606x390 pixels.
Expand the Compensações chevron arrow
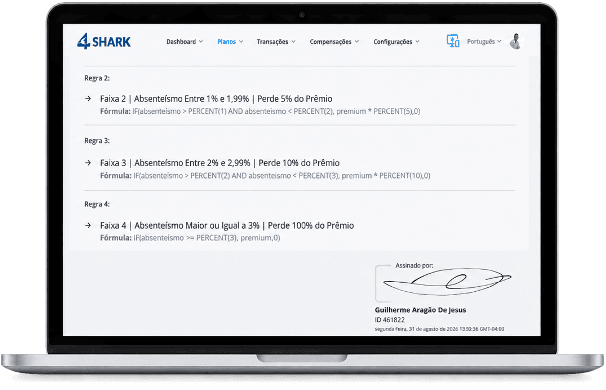coord(357,41)
